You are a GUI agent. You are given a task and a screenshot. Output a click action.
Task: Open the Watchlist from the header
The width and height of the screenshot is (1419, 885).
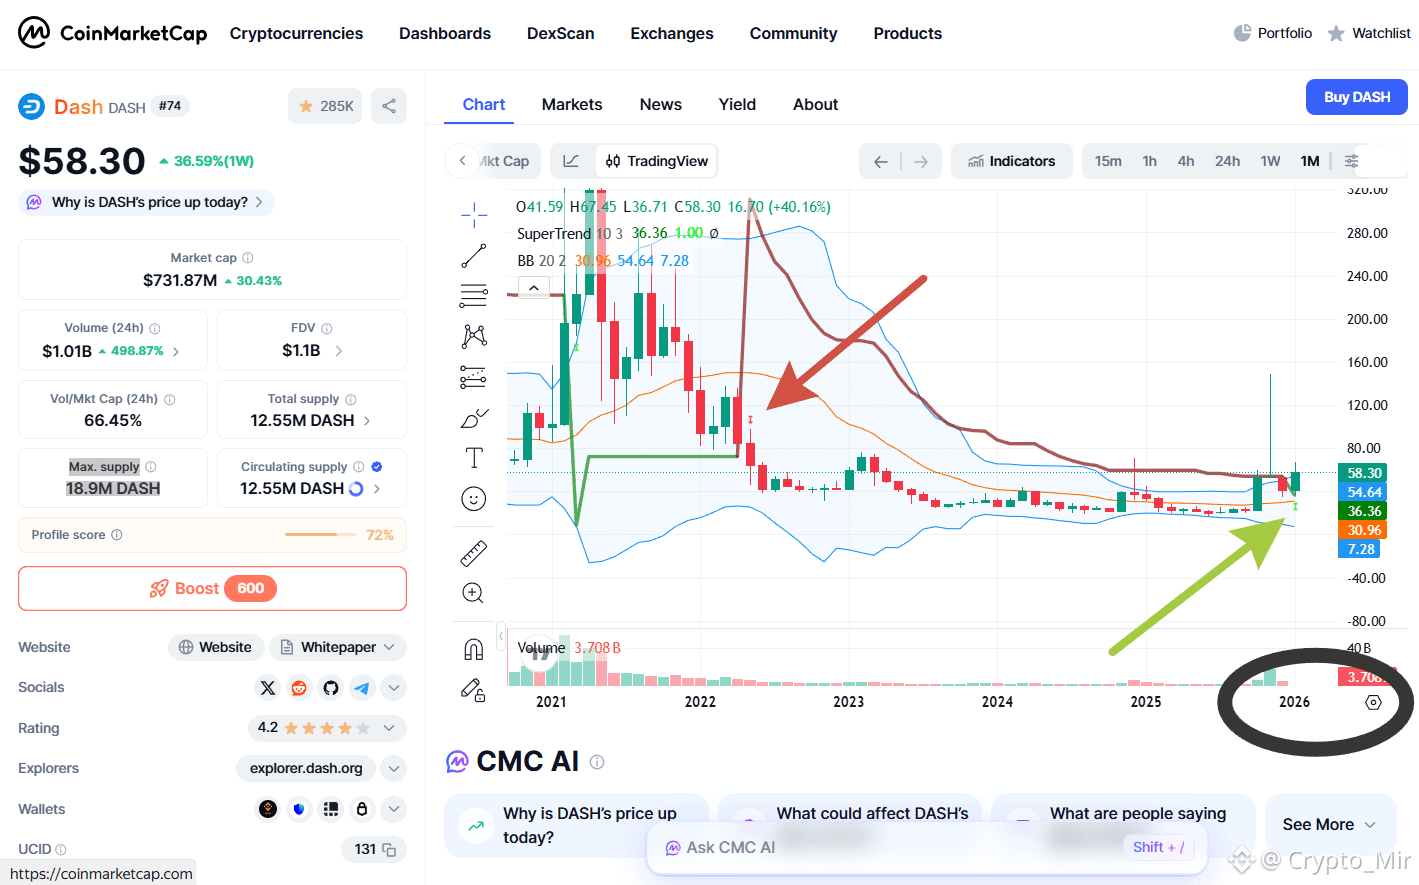[1369, 33]
